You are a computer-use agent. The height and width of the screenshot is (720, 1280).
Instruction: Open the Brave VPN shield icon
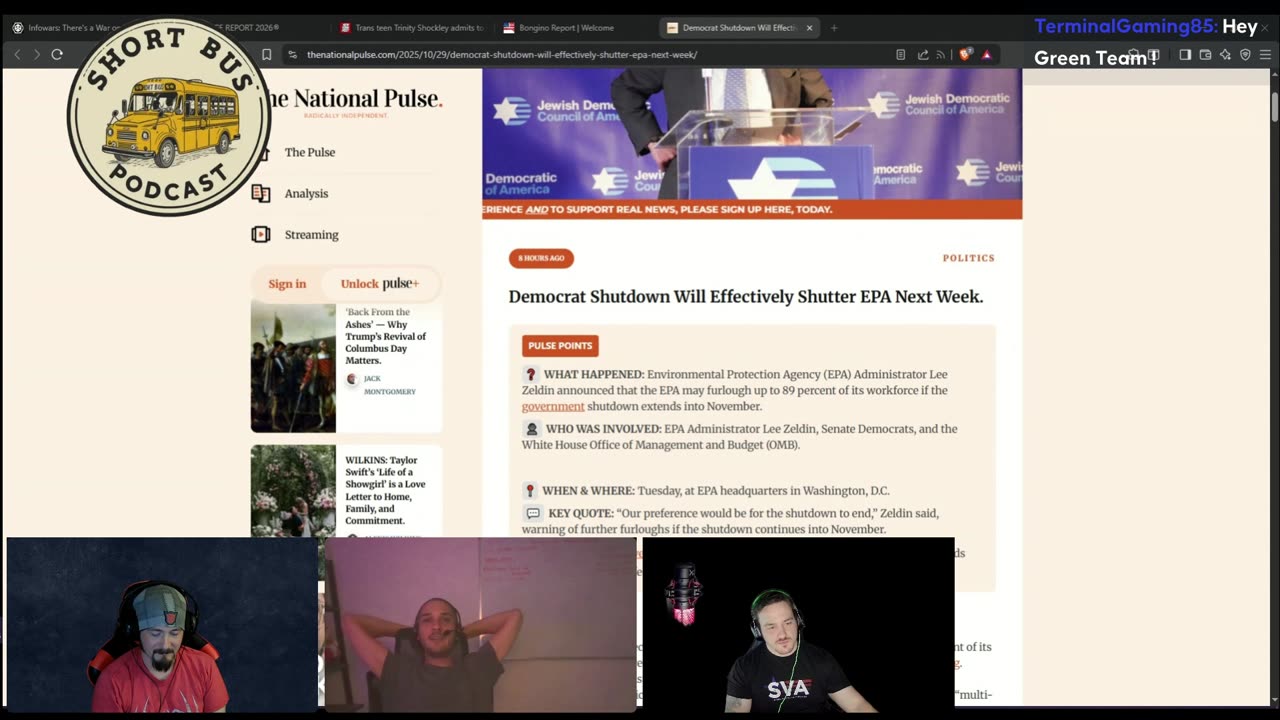click(1245, 54)
